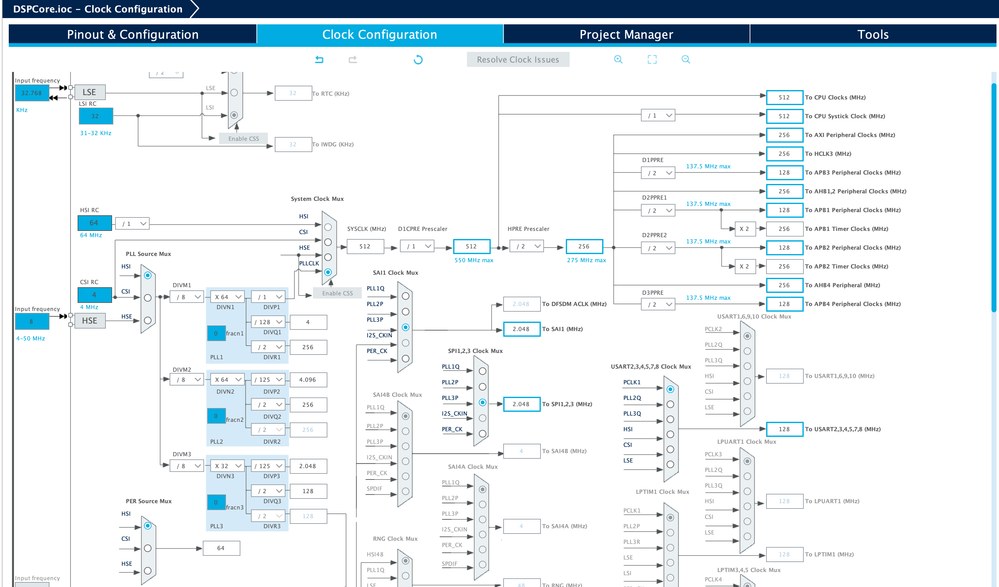Click the LSE 32.768 input frequency field
999x587 pixels.
[32, 93]
